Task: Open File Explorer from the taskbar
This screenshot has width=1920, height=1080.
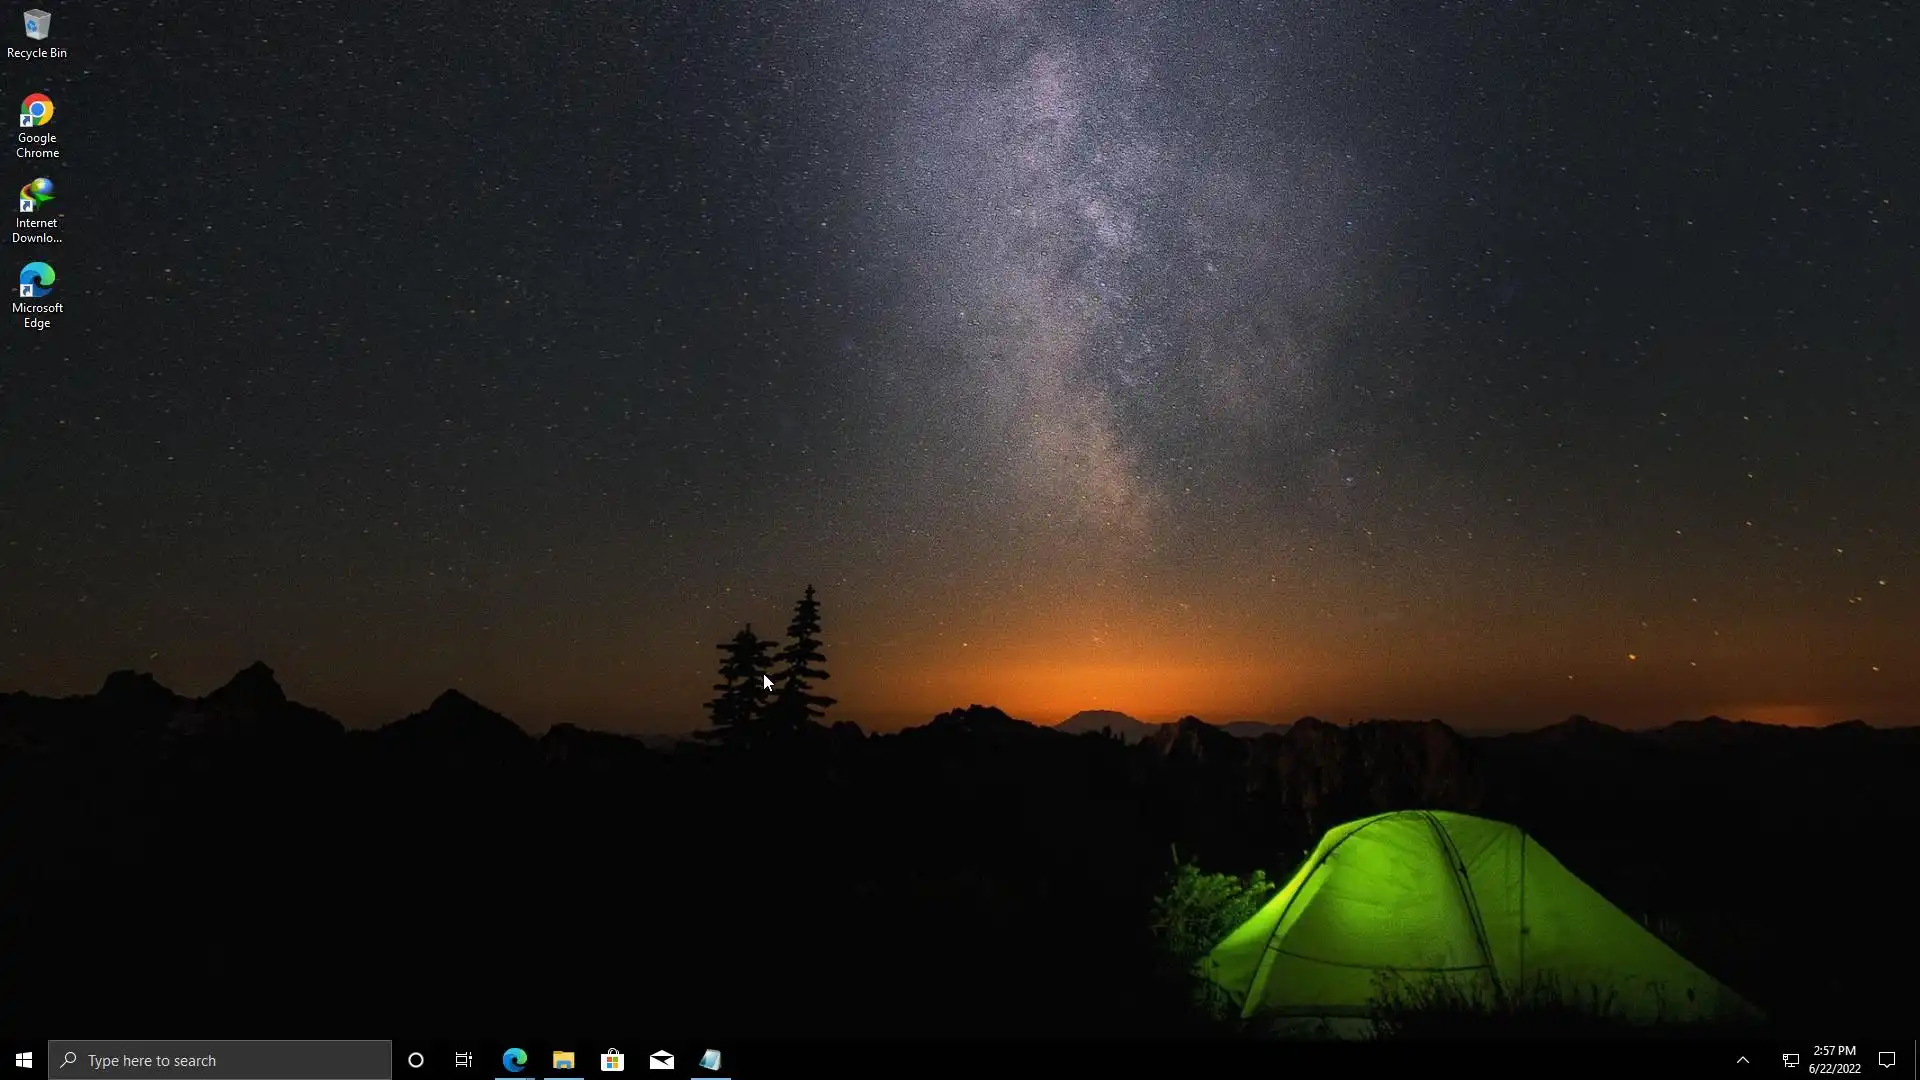Action: pyautogui.click(x=564, y=1060)
